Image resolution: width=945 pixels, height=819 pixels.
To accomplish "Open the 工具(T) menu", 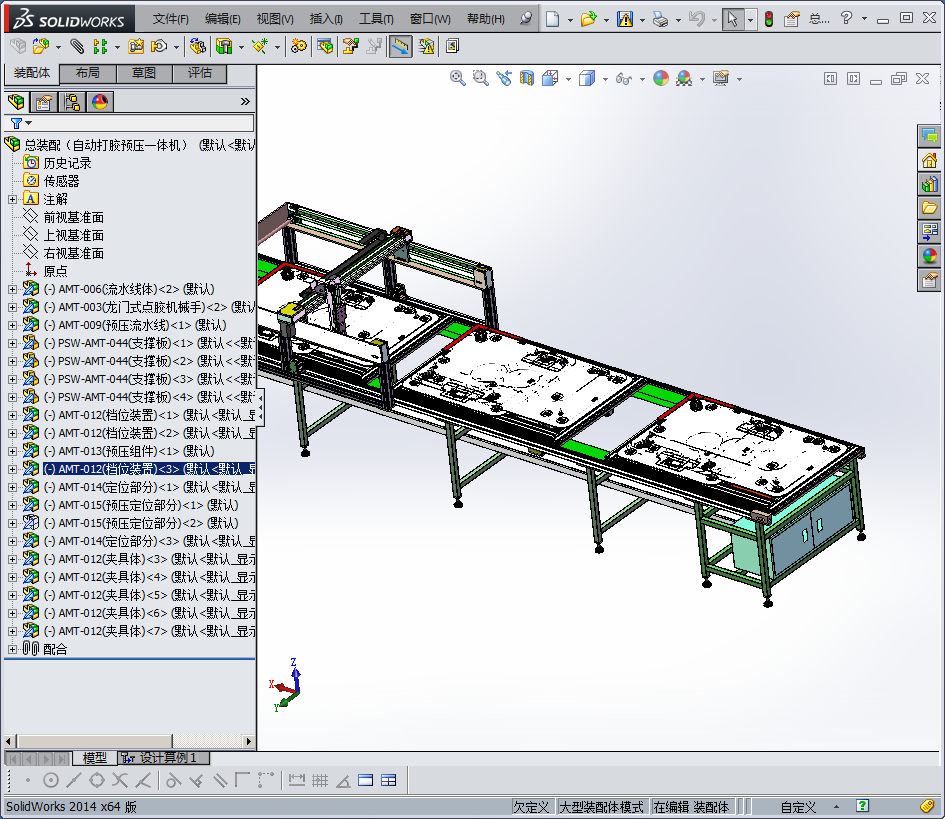I will click(376, 19).
